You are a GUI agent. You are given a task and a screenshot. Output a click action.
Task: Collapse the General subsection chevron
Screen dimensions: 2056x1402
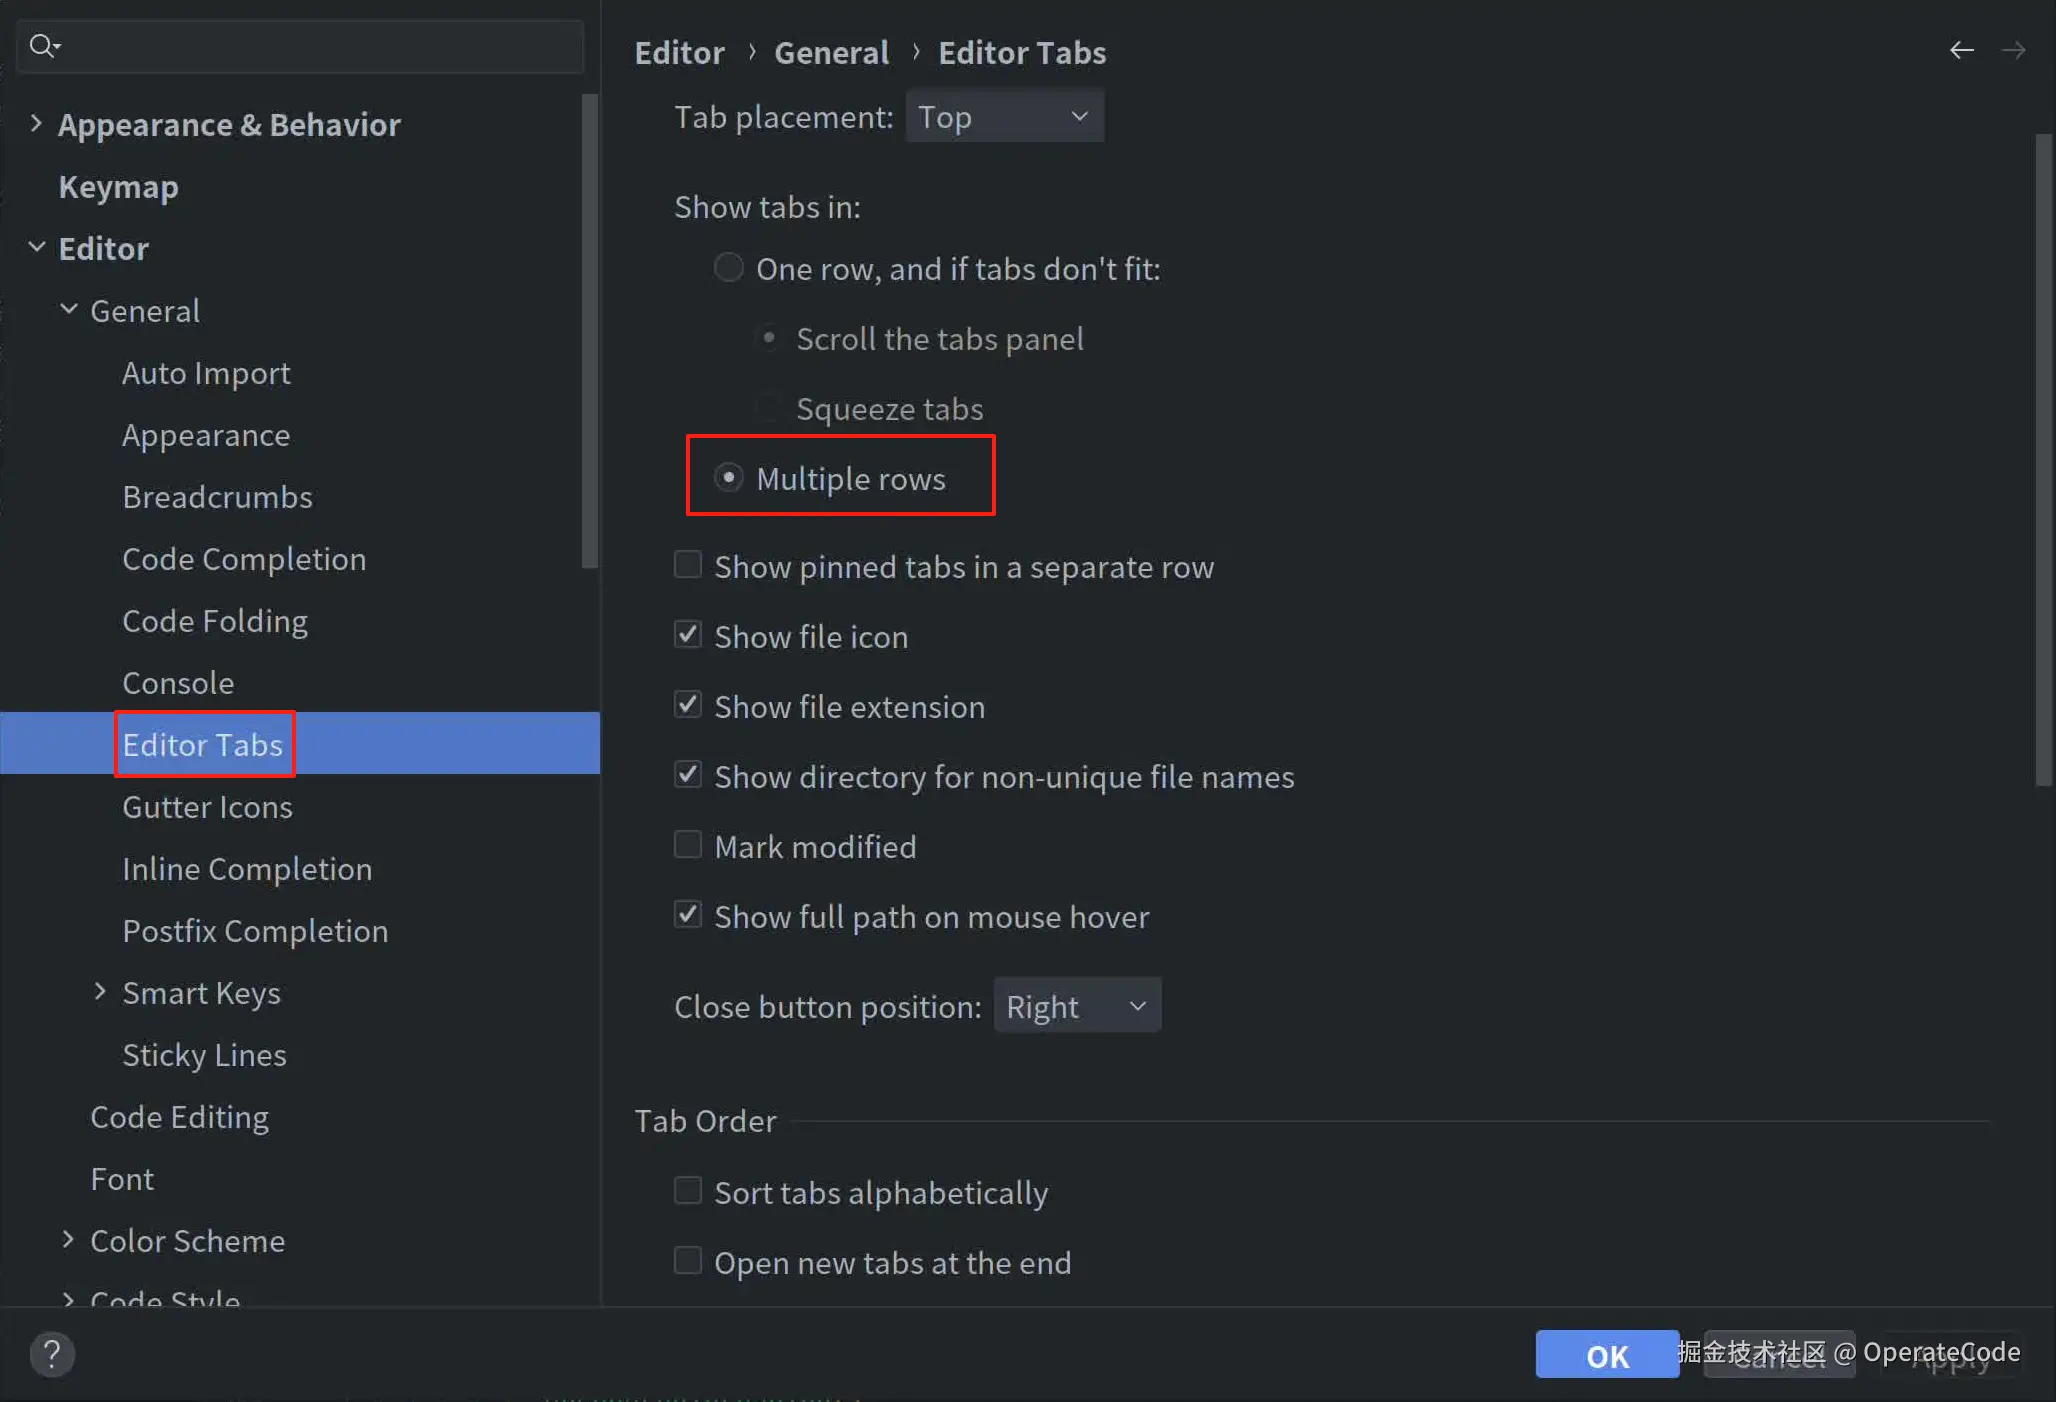68,310
